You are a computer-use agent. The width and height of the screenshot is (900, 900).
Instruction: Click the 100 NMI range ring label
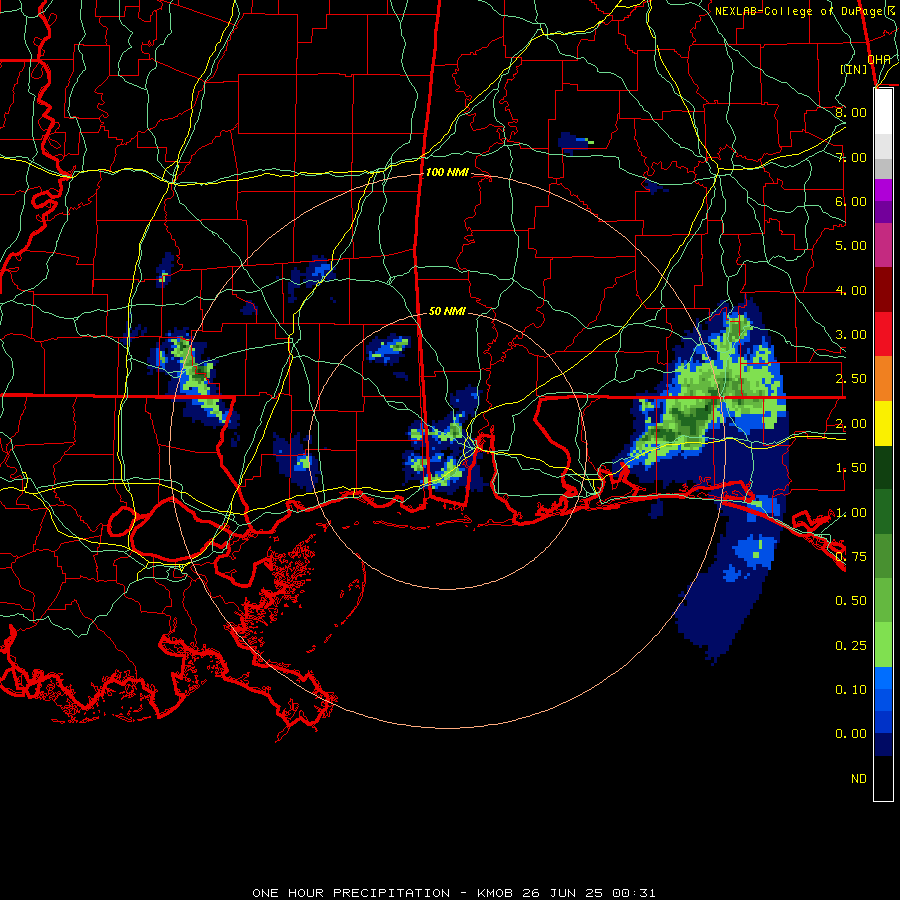pos(447,172)
